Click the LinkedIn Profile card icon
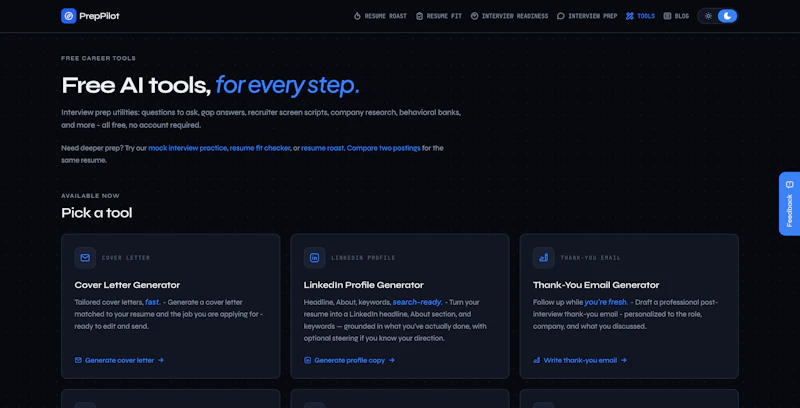 [314, 258]
